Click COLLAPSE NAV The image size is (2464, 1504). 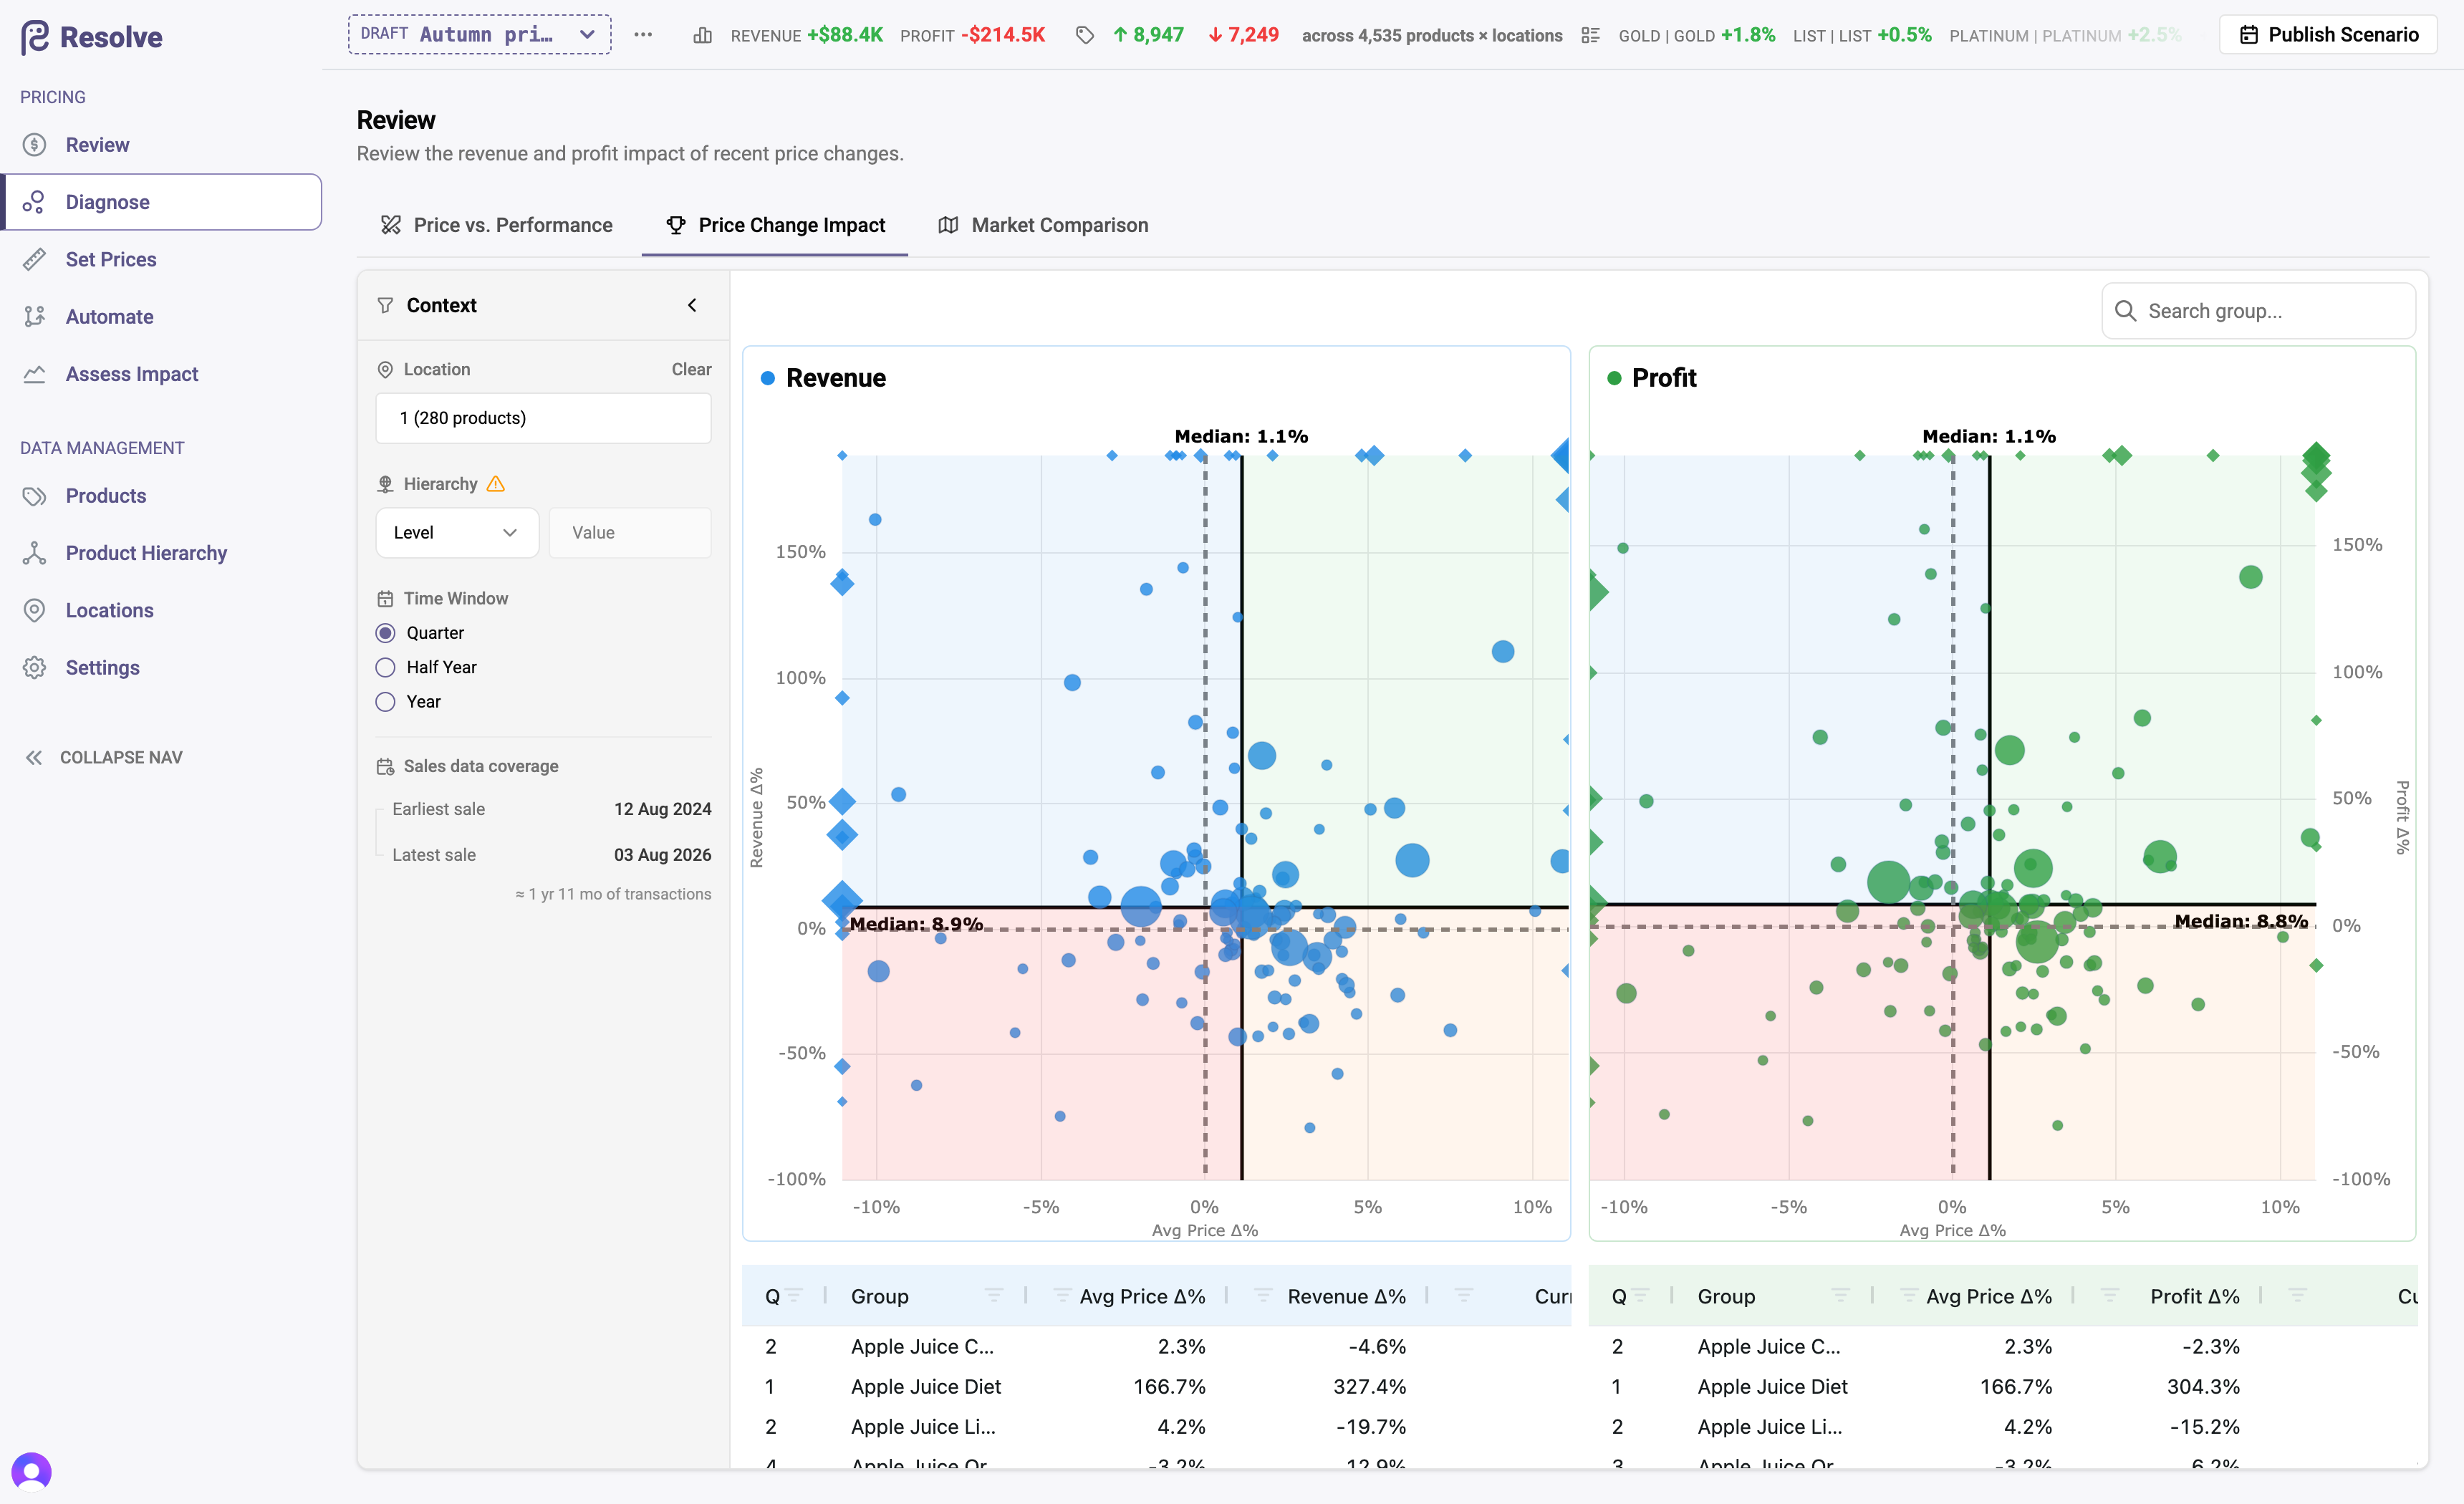click(x=103, y=758)
